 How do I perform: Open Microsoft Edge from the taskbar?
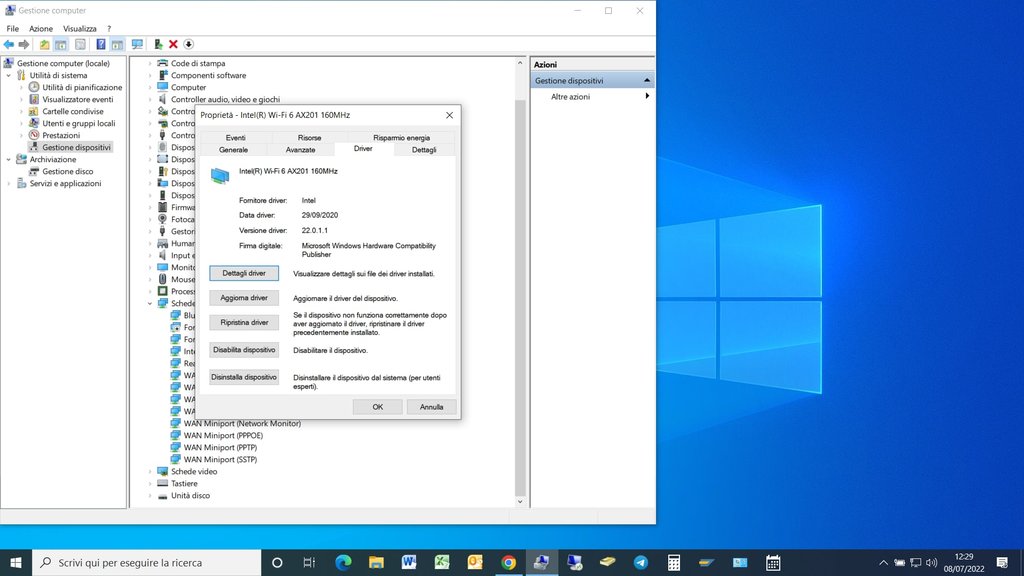(x=343, y=562)
